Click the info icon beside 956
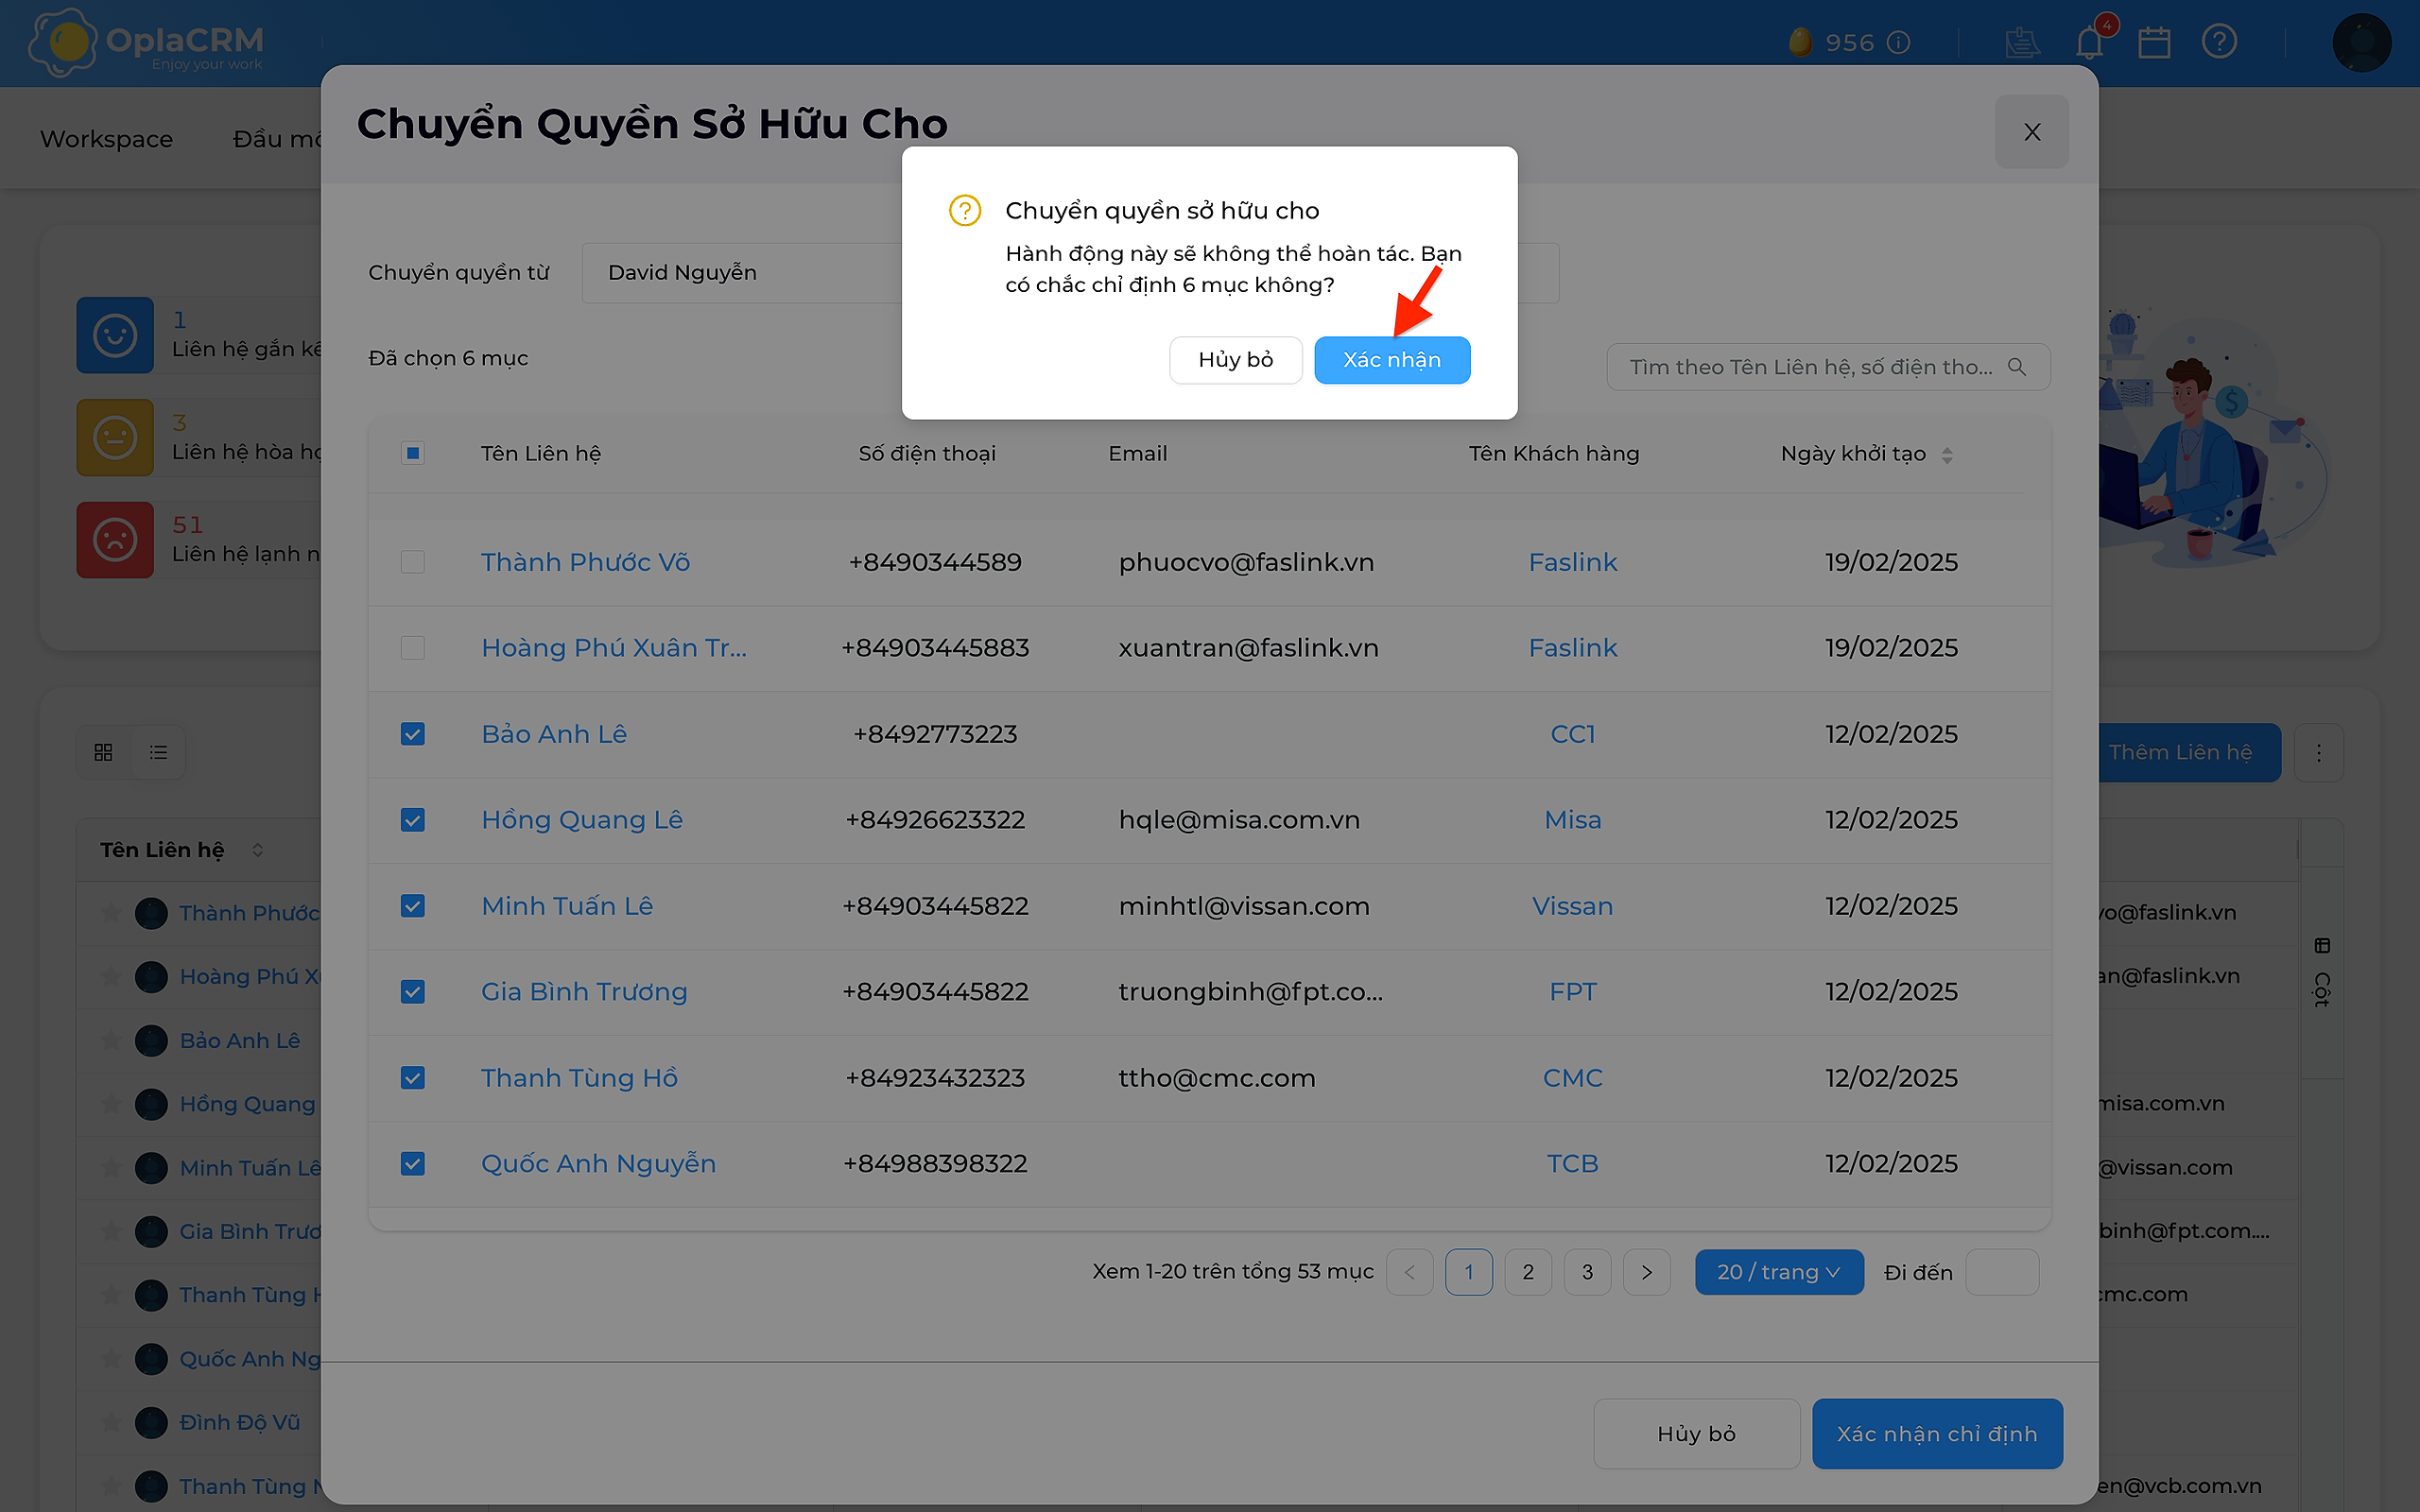This screenshot has height=1512, width=2420. [x=1898, y=42]
